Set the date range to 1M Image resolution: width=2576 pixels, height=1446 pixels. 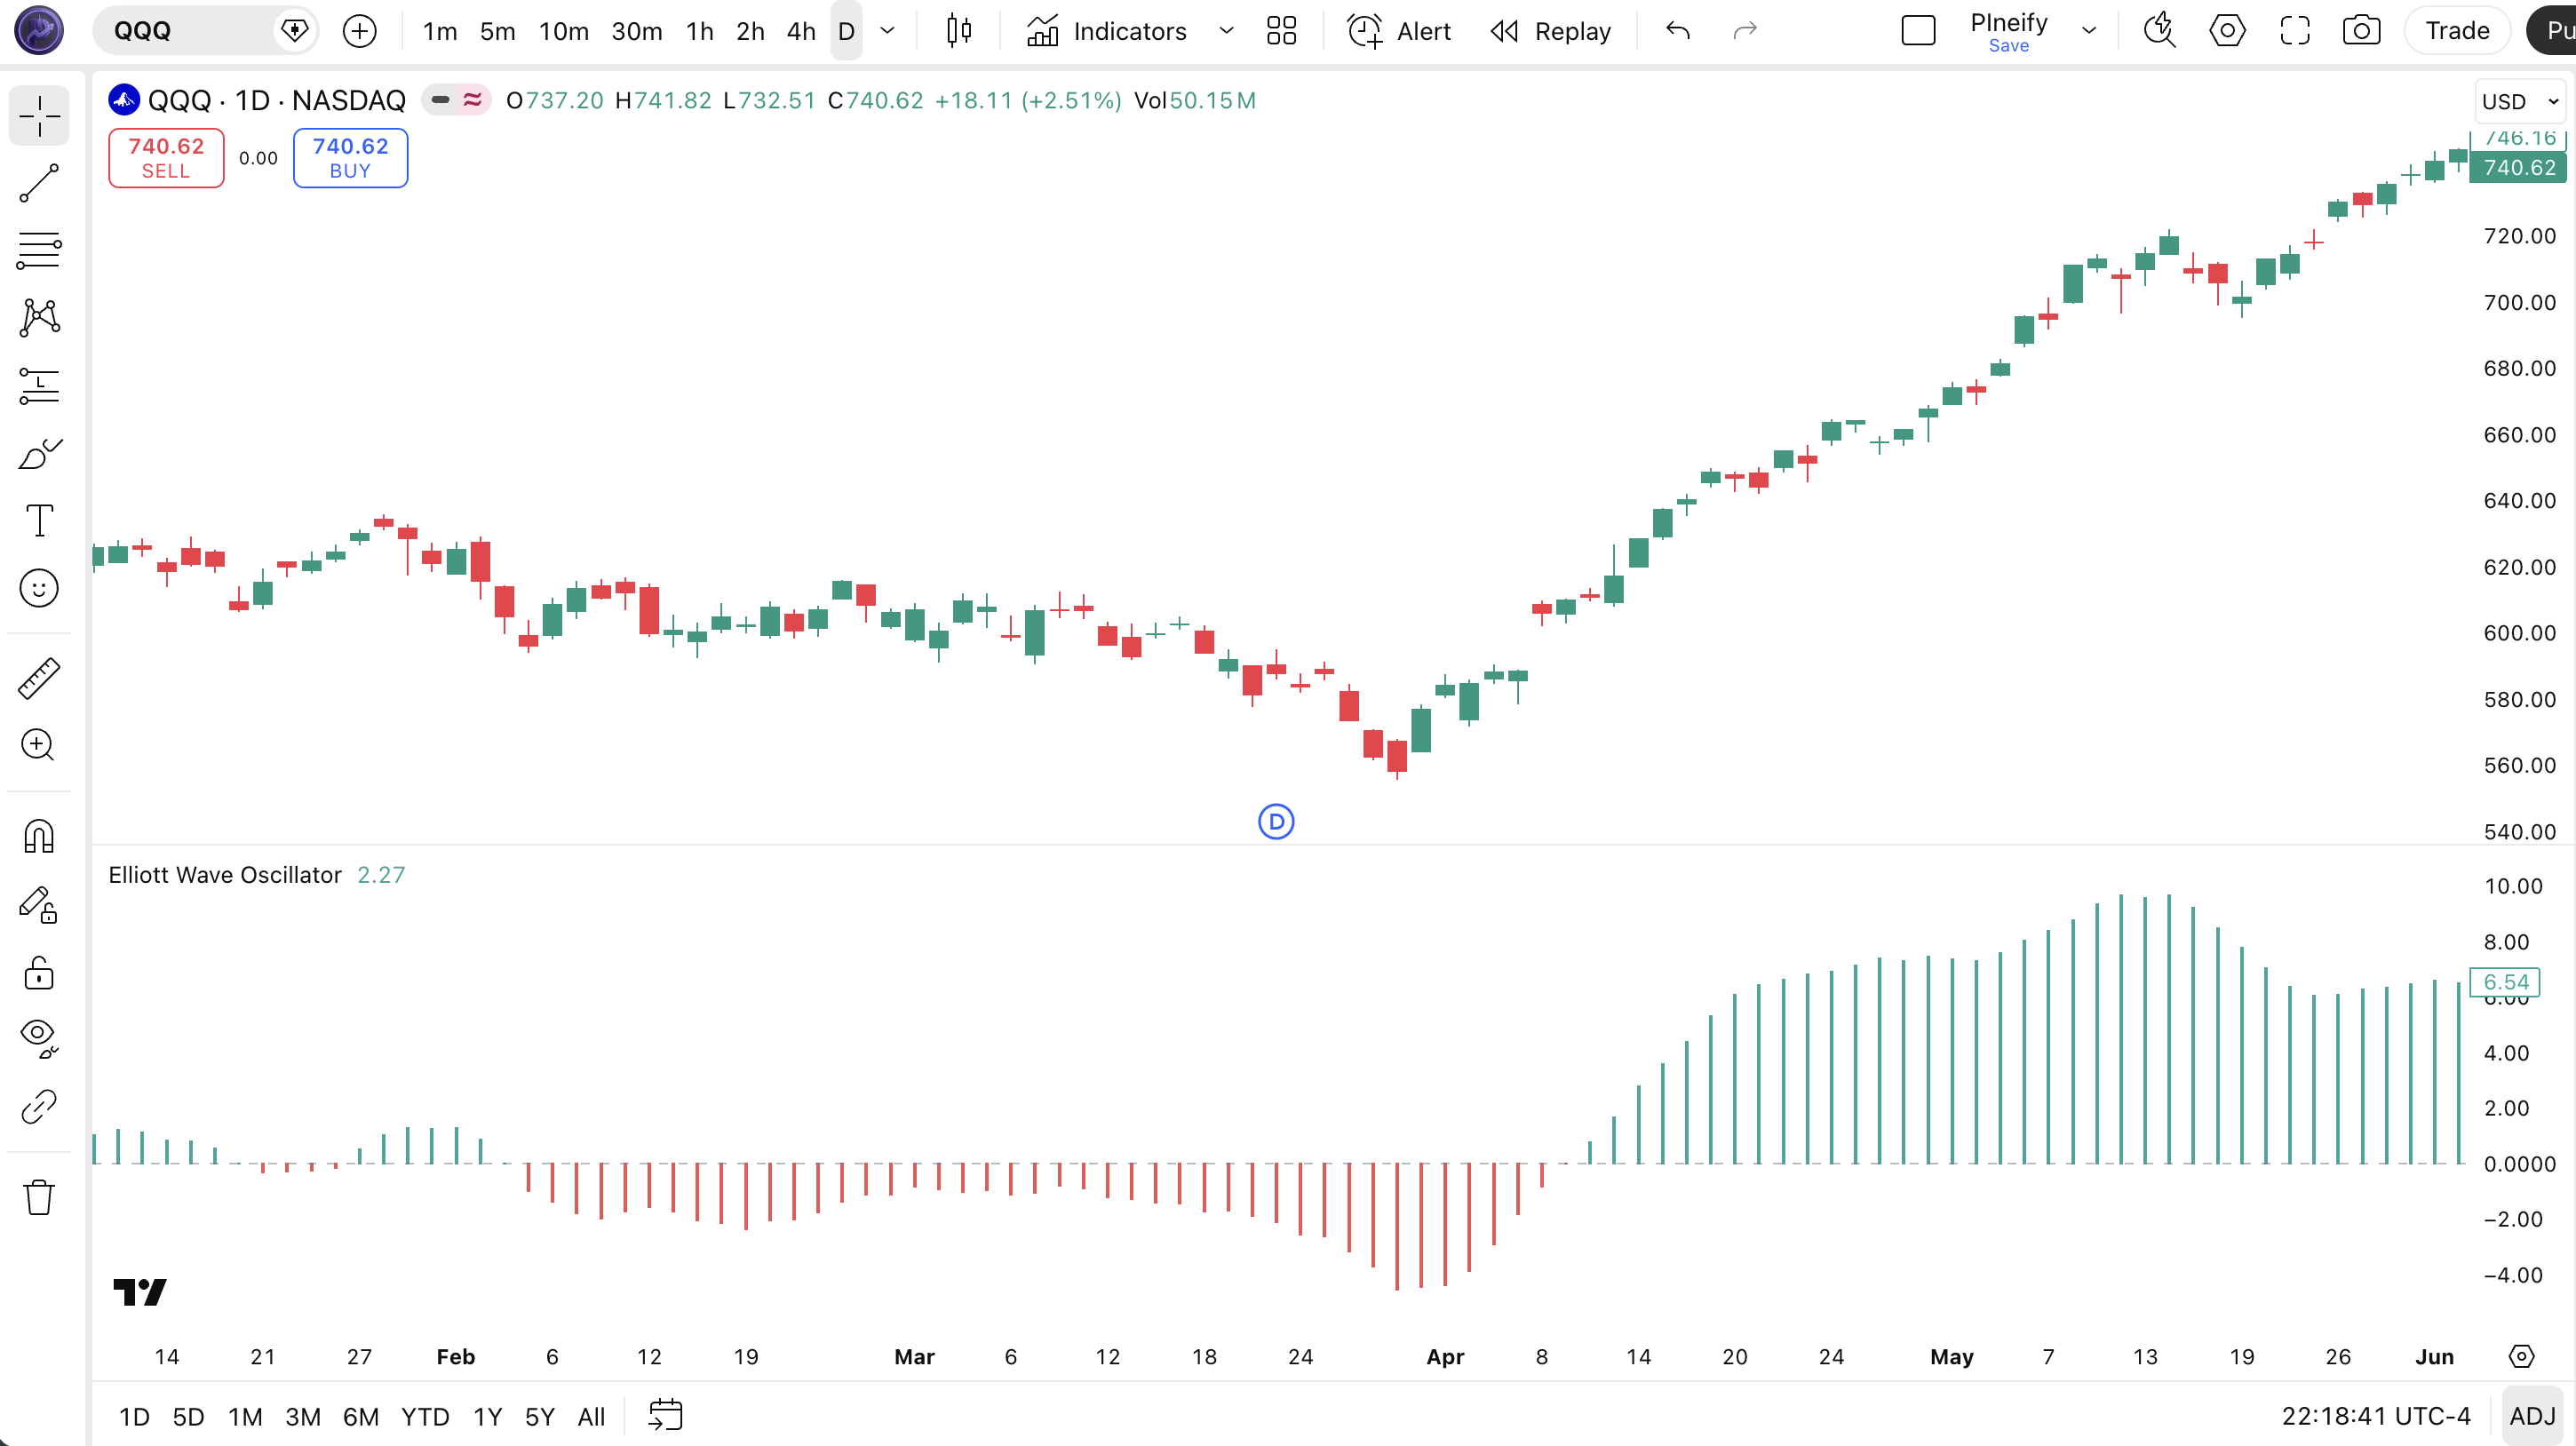(x=245, y=1417)
